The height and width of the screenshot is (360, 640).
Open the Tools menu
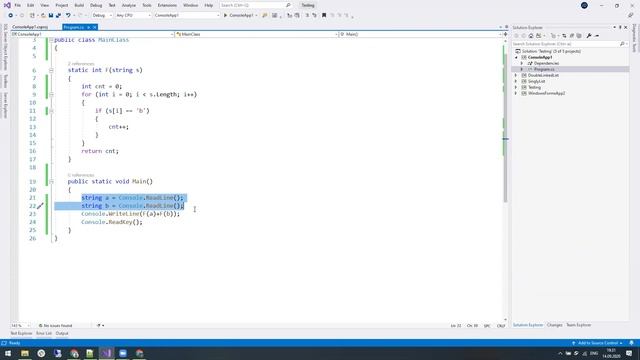pyautogui.click(x=147, y=5)
